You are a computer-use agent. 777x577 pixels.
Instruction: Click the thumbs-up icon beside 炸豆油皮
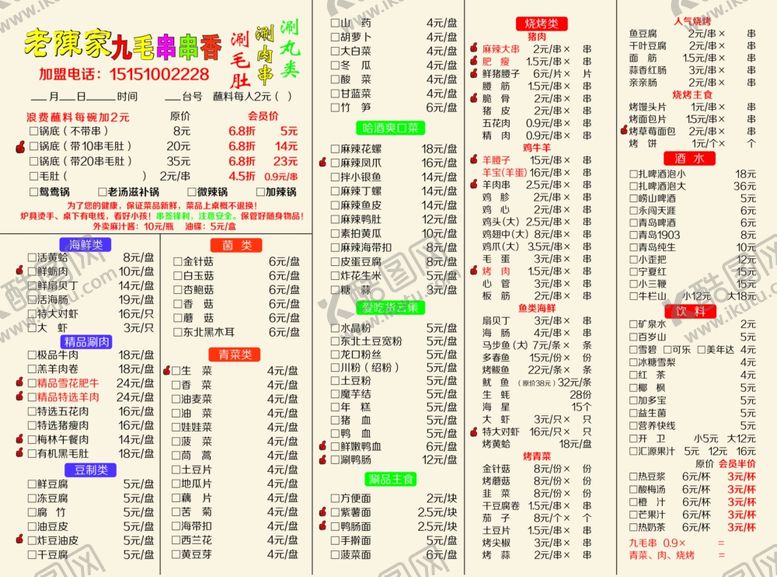point(19,539)
